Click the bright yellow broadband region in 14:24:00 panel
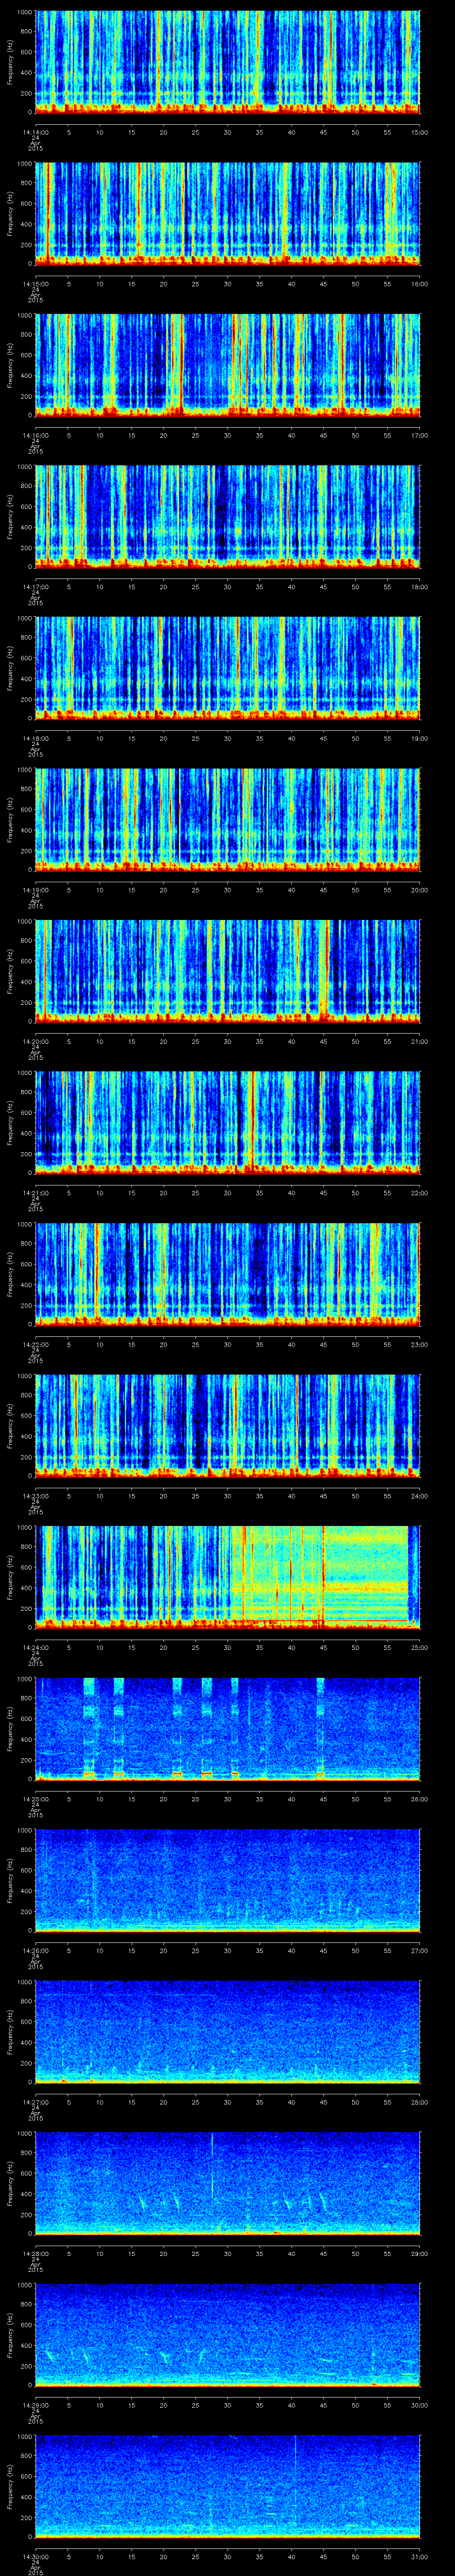Screen dimensions: 455x2576 300,1575
